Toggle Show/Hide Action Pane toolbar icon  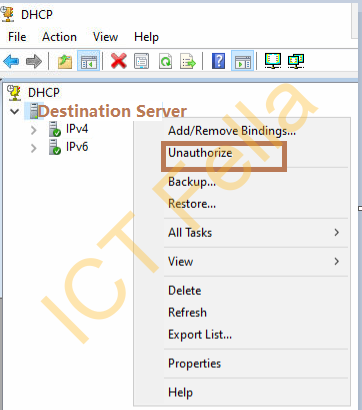(242, 61)
